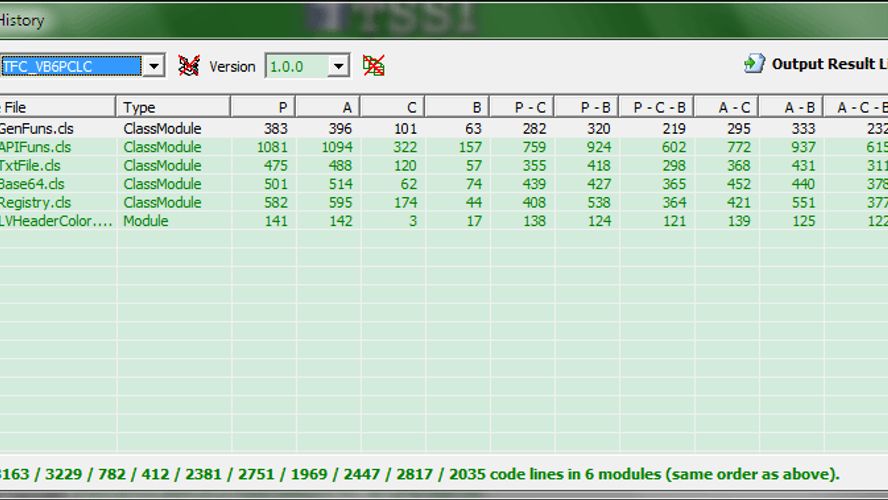The width and height of the screenshot is (888, 500).
Task: Click ClassModule type in GenFuns.cls row
Action: 162,129
